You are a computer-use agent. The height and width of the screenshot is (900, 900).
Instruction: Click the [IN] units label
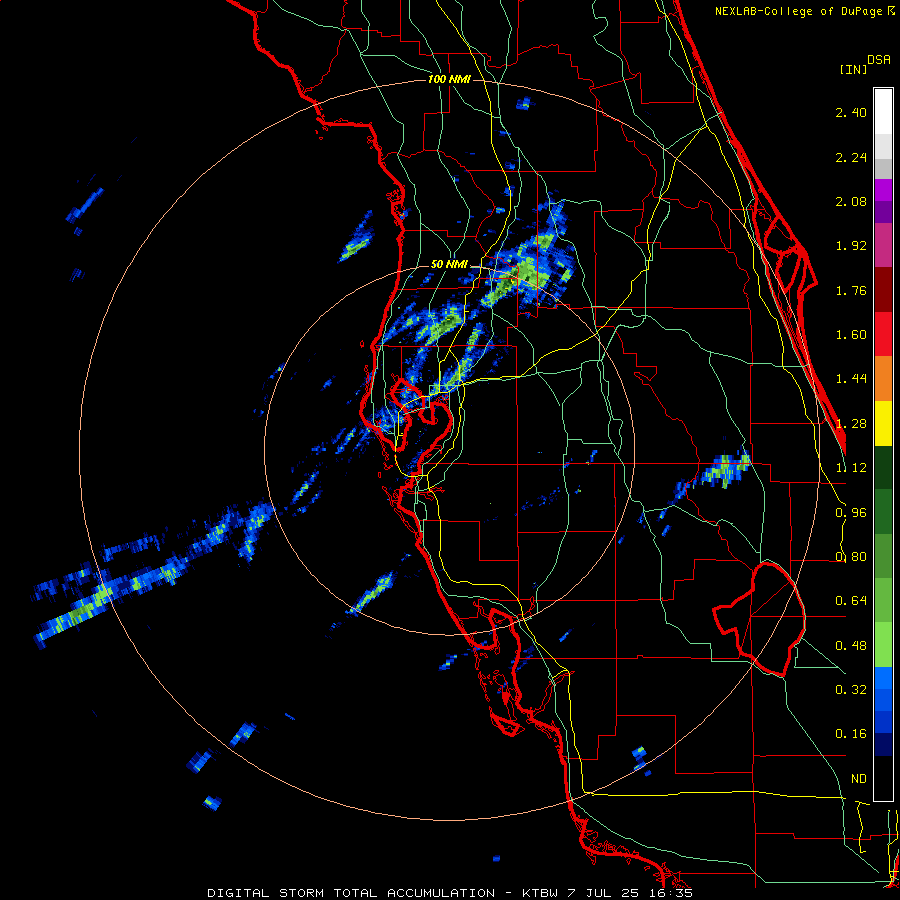tap(853, 69)
